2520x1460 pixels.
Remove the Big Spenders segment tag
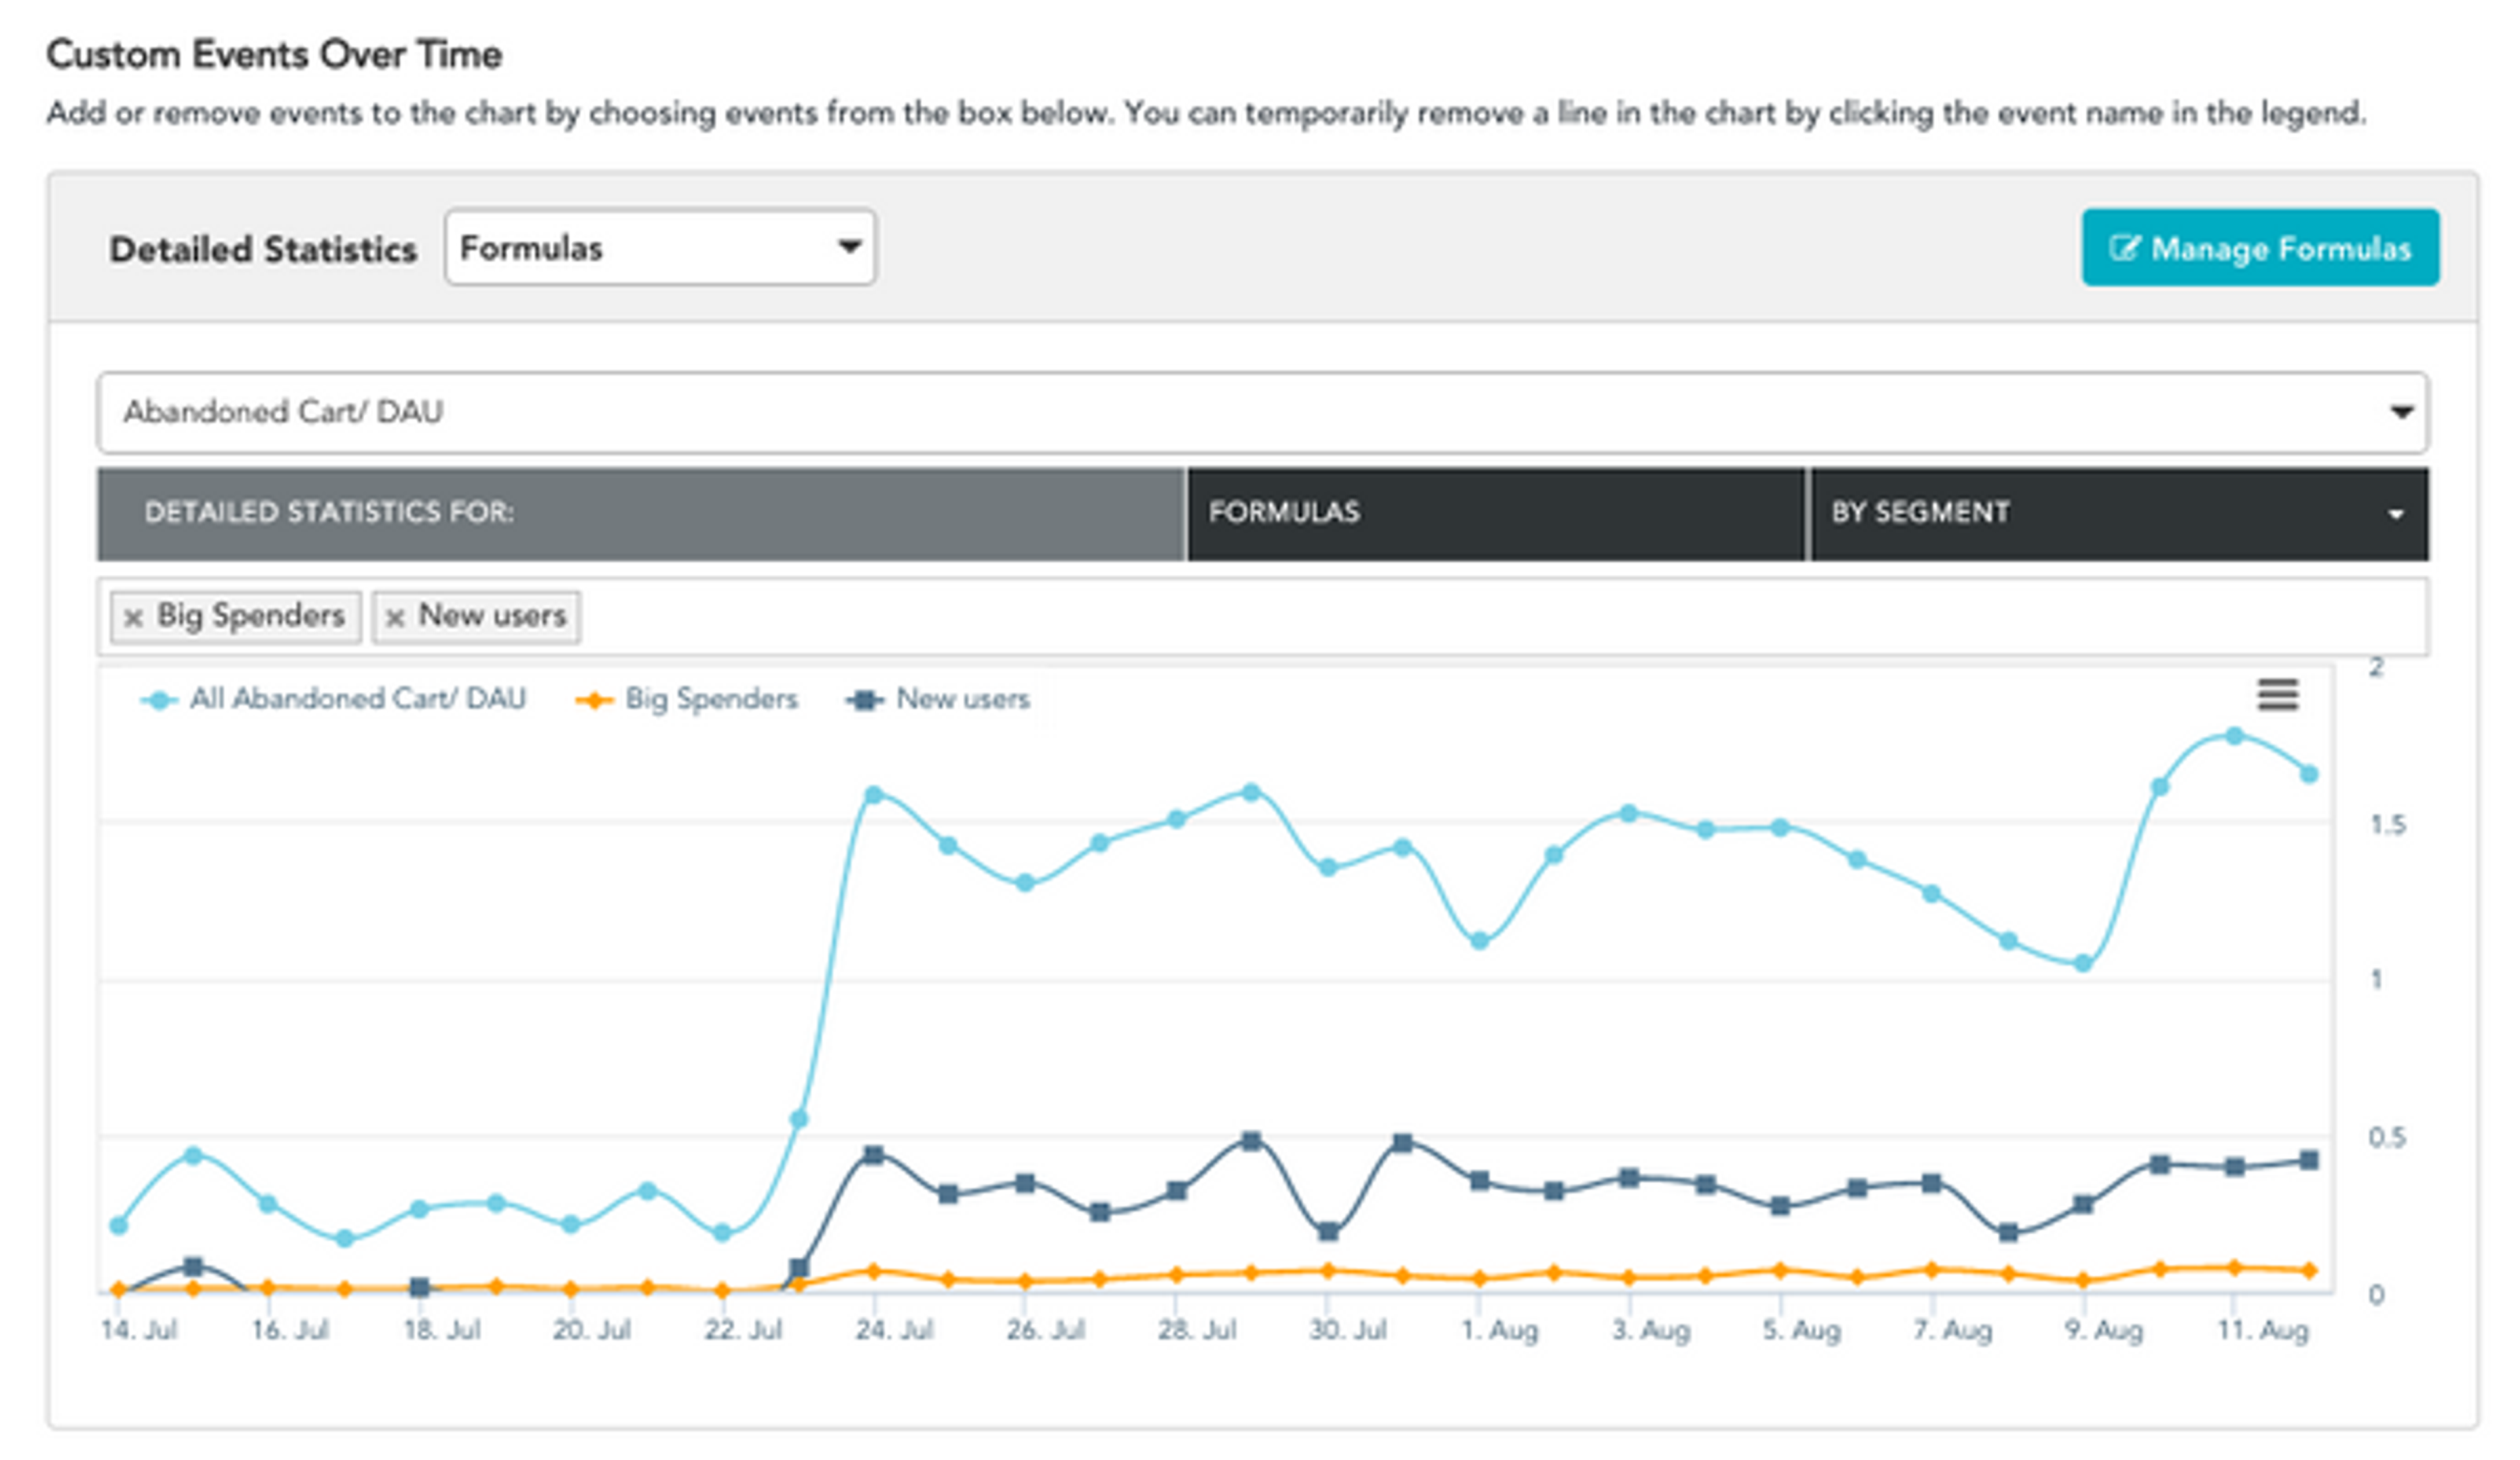(133, 618)
